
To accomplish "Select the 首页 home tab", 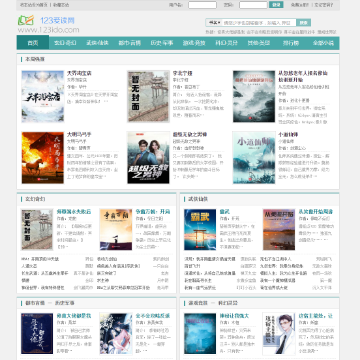I will (x=33, y=43).
